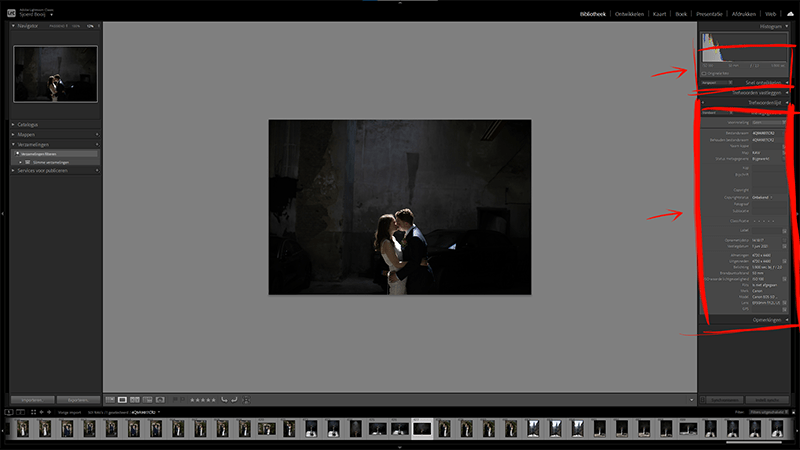800x450 pixels.
Task: Collapse the Histogram panel
Action: pyautogui.click(x=787, y=26)
